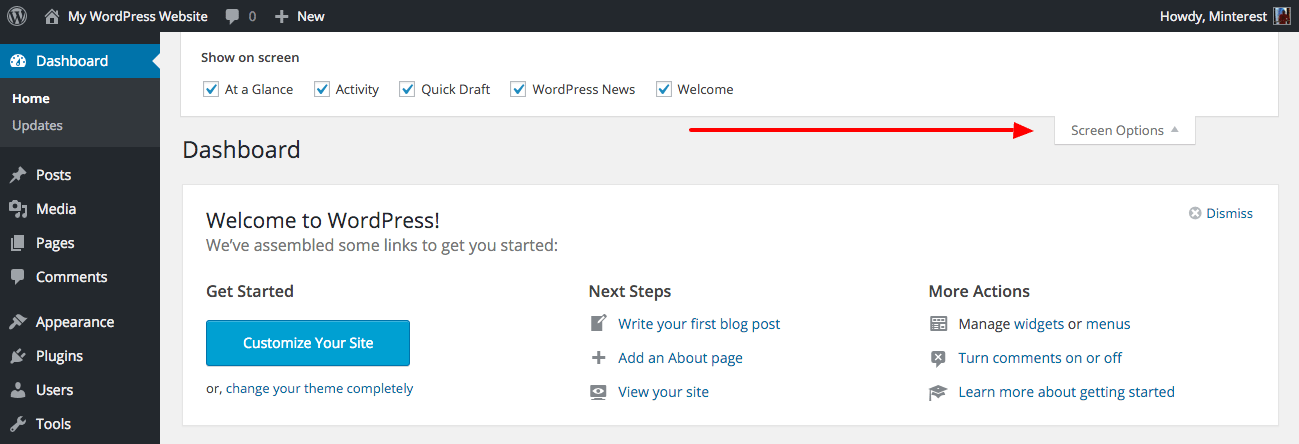Click the Minterest user avatar
Viewport: 1299px width, 444px height.
[1283, 16]
